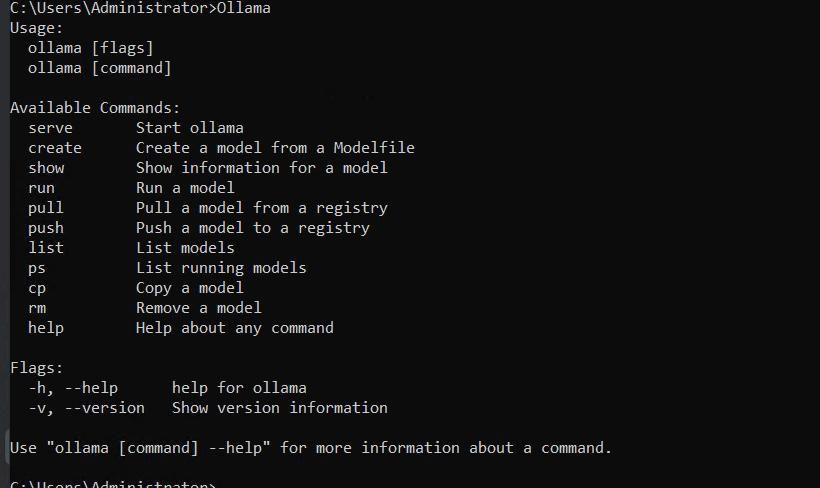Click the bottom command prompt line
Image resolution: width=820 pixels, height=488 pixels.
click(112, 484)
